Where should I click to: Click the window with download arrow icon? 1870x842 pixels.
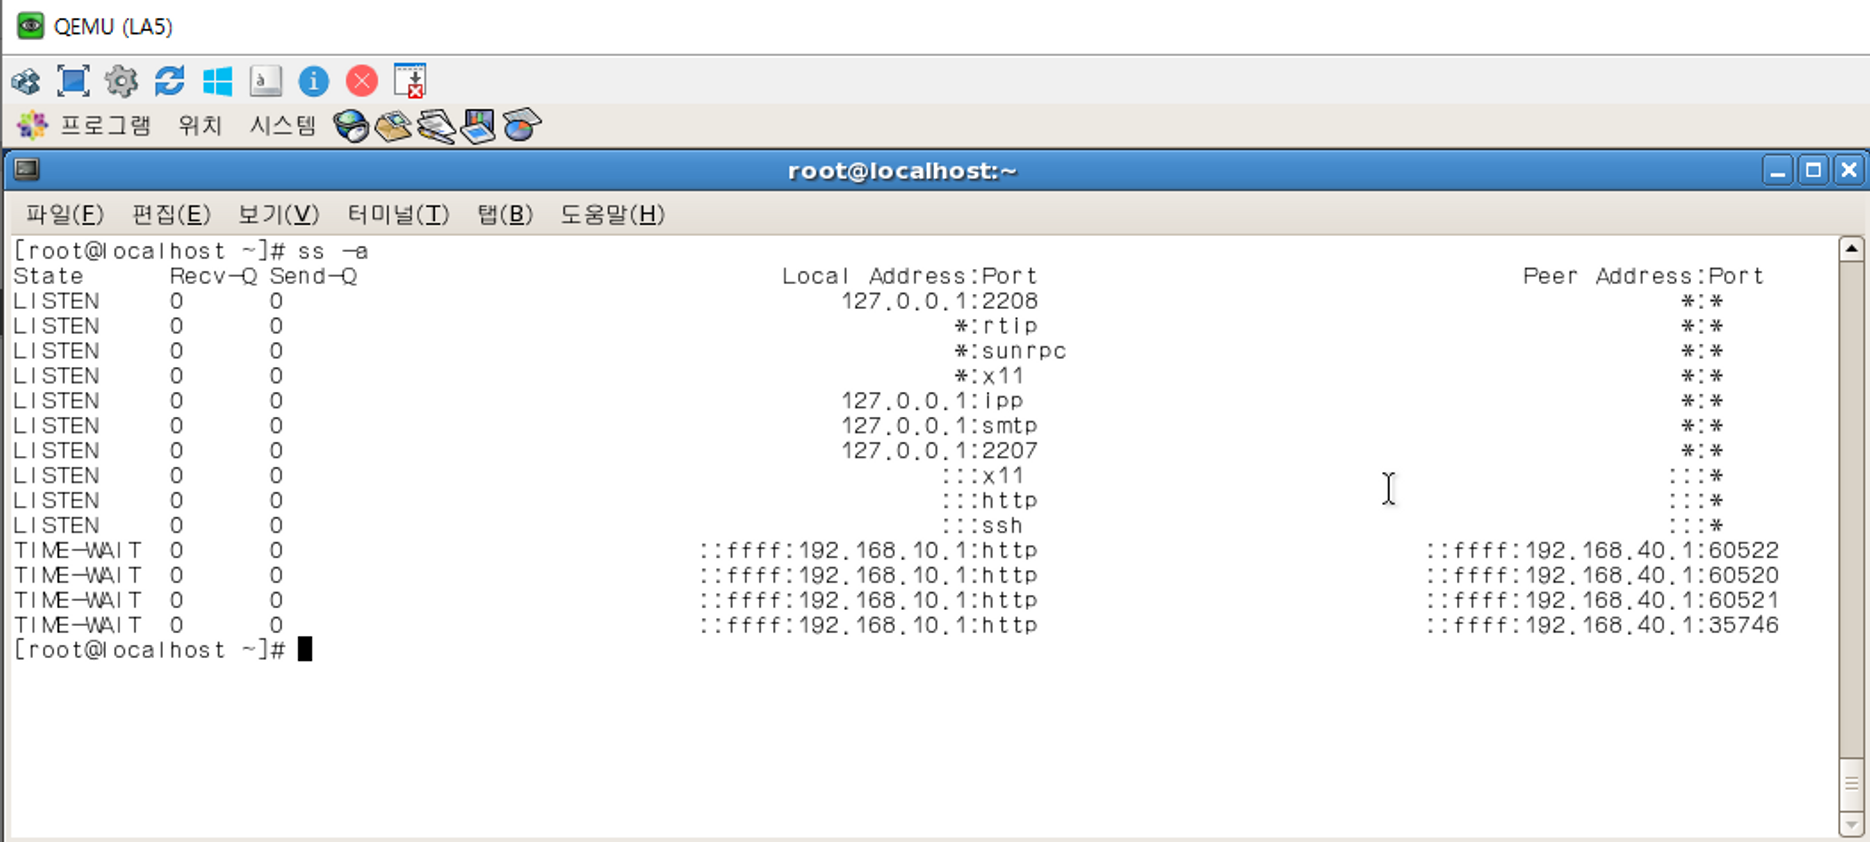pyautogui.click(x=410, y=81)
